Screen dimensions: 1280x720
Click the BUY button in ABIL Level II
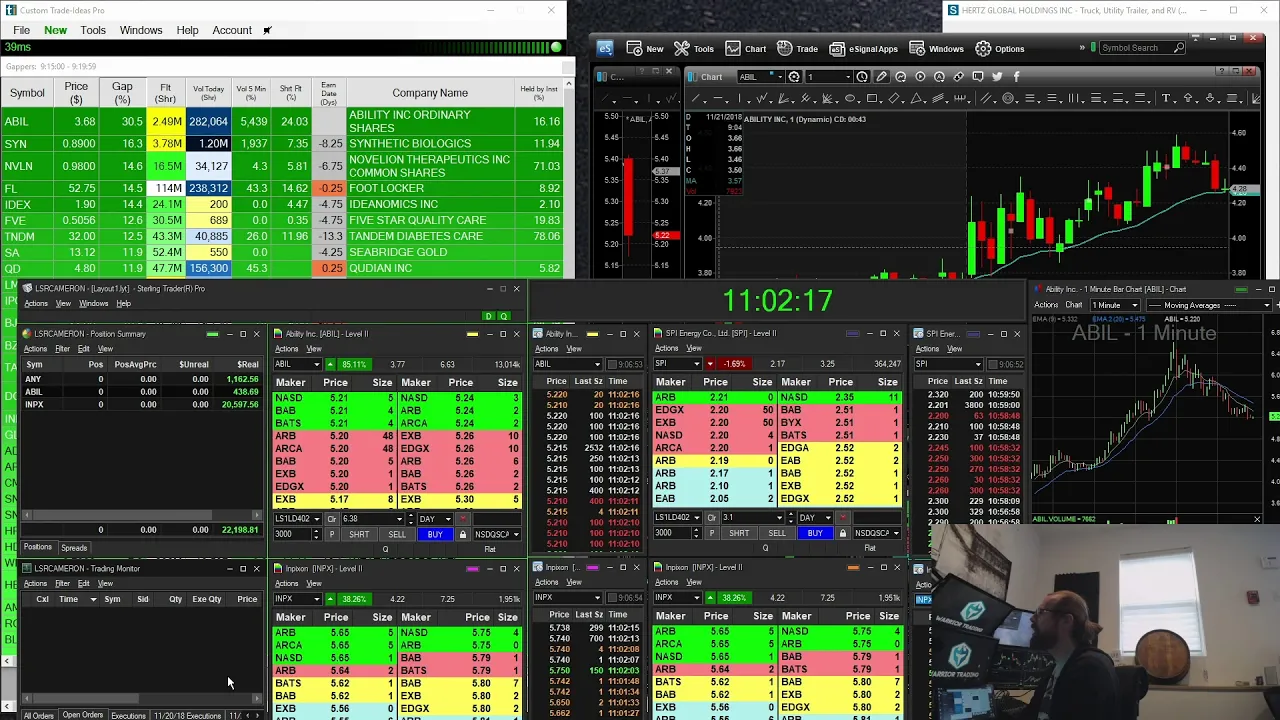click(x=434, y=534)
